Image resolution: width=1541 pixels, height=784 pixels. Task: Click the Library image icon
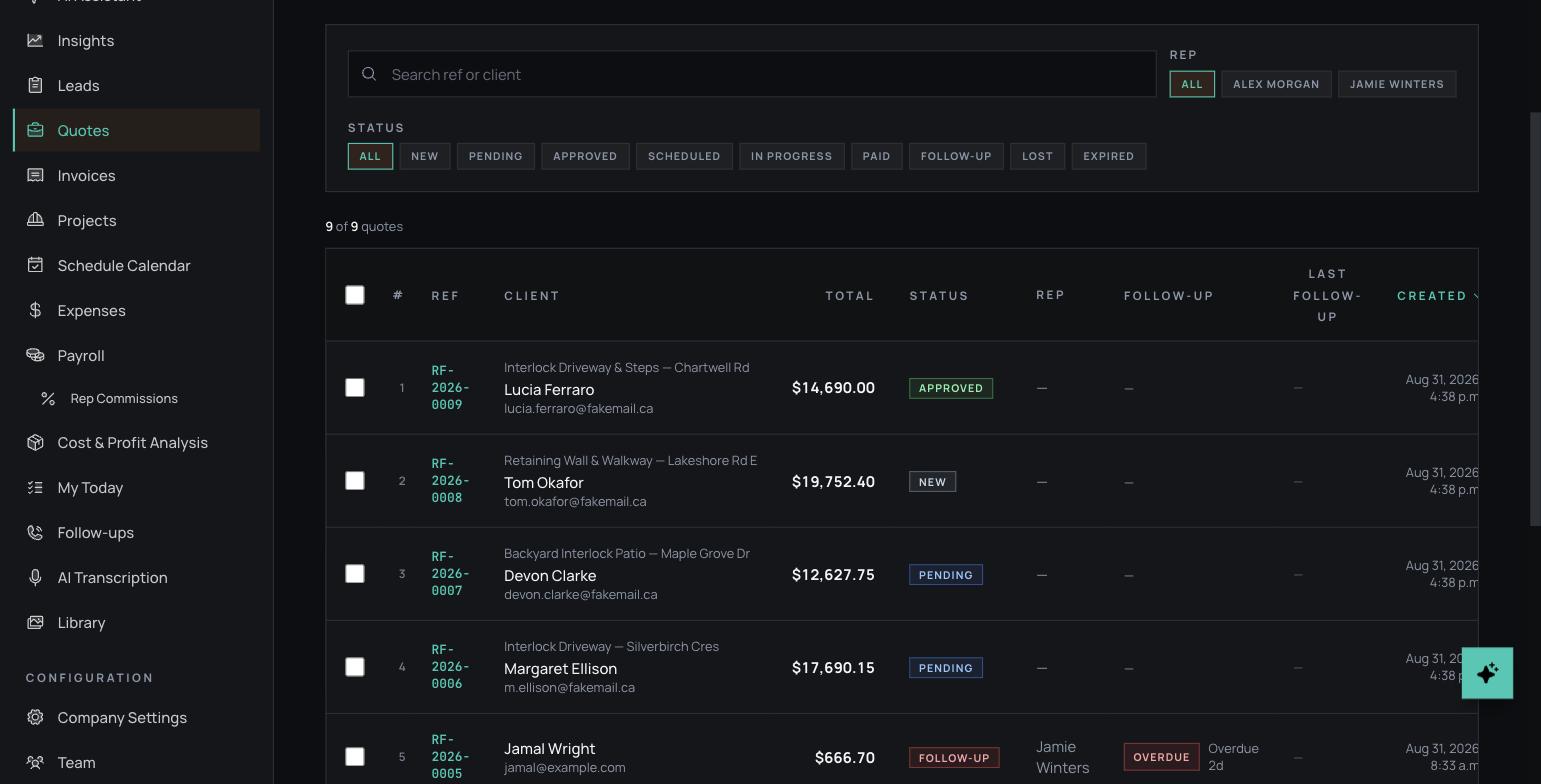coord(35,623)
